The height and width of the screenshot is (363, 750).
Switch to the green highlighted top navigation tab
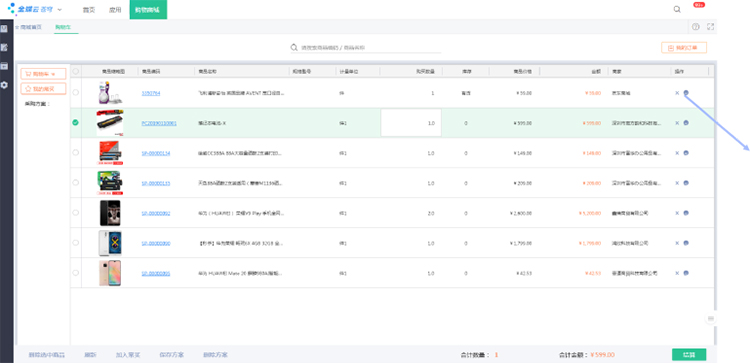click(148, 10)
